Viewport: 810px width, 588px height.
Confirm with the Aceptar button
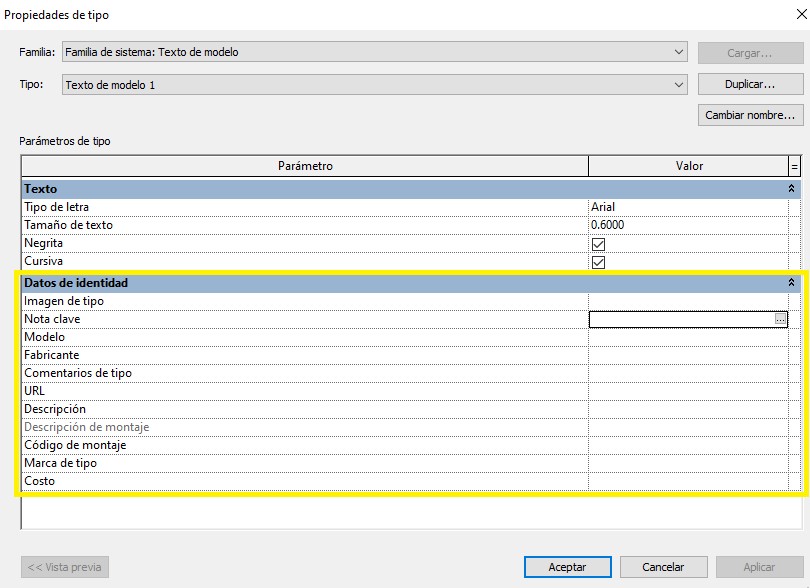pos(567,567)
